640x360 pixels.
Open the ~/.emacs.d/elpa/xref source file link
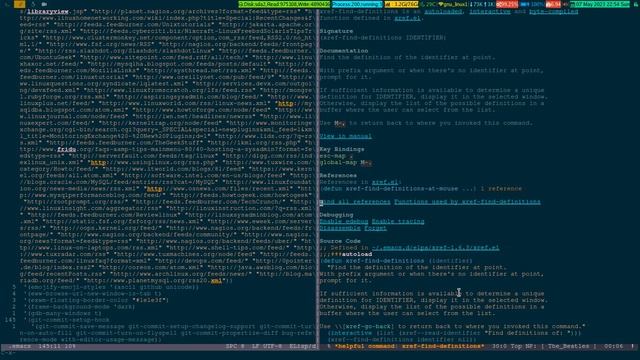pos(435,248)
